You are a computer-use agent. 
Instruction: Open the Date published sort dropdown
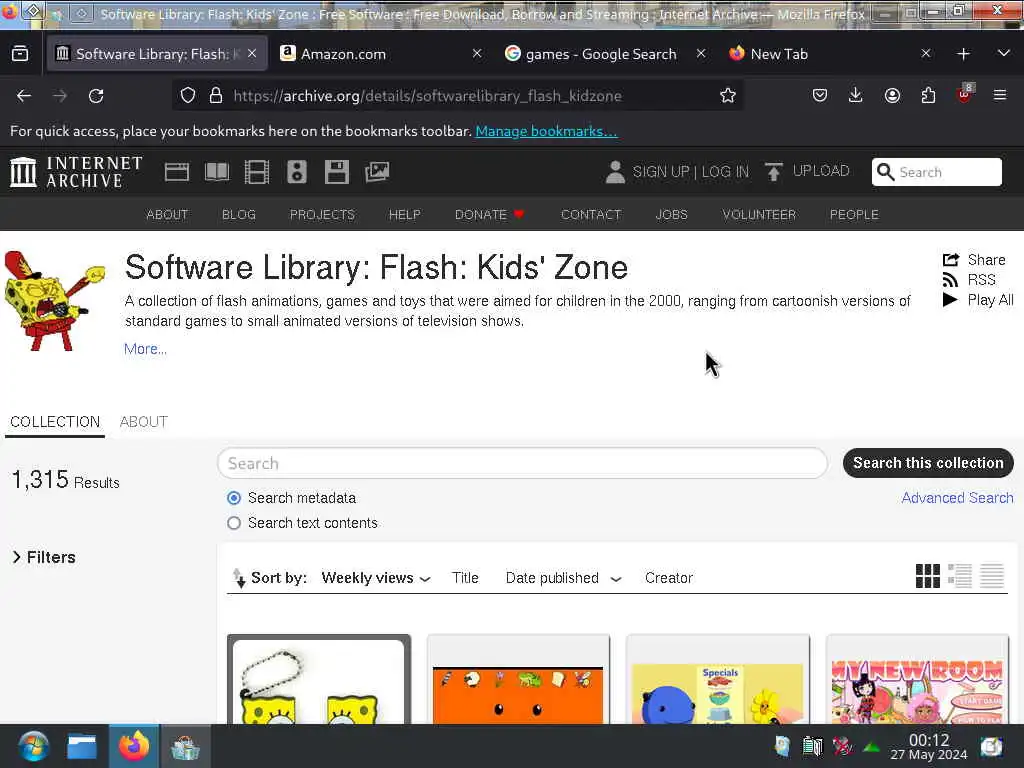point(563,578)
